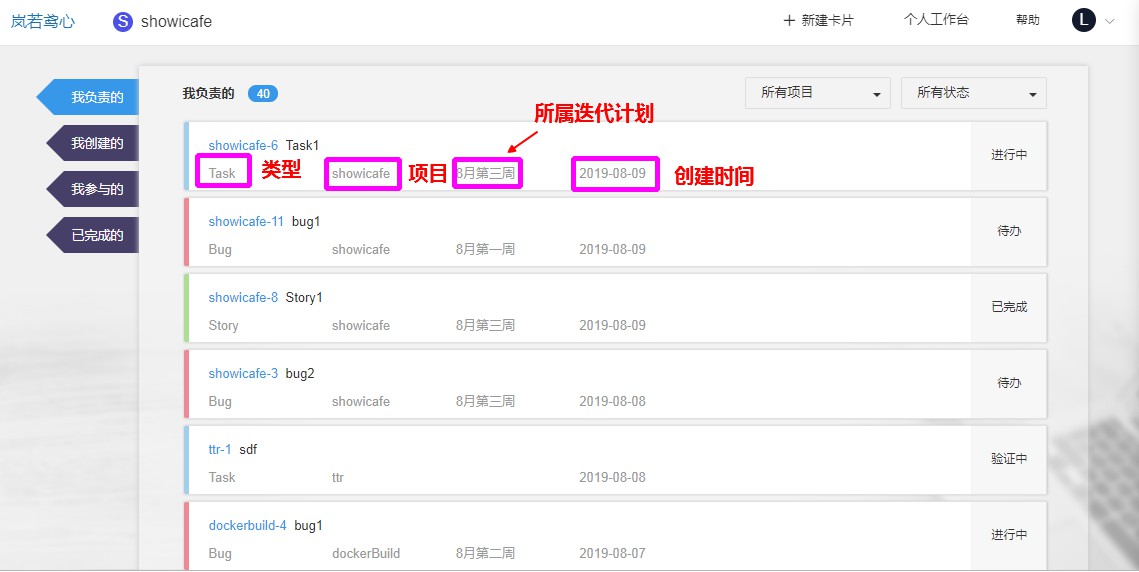1139x572 pixels.
Task: Open 个人工作台 menu
Action: (x=936, y=20)
